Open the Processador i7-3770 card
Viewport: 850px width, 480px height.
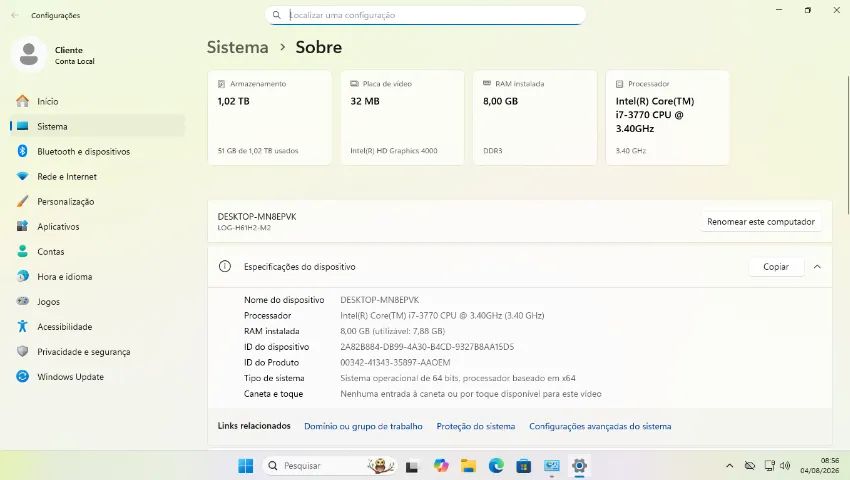[667, 118]
